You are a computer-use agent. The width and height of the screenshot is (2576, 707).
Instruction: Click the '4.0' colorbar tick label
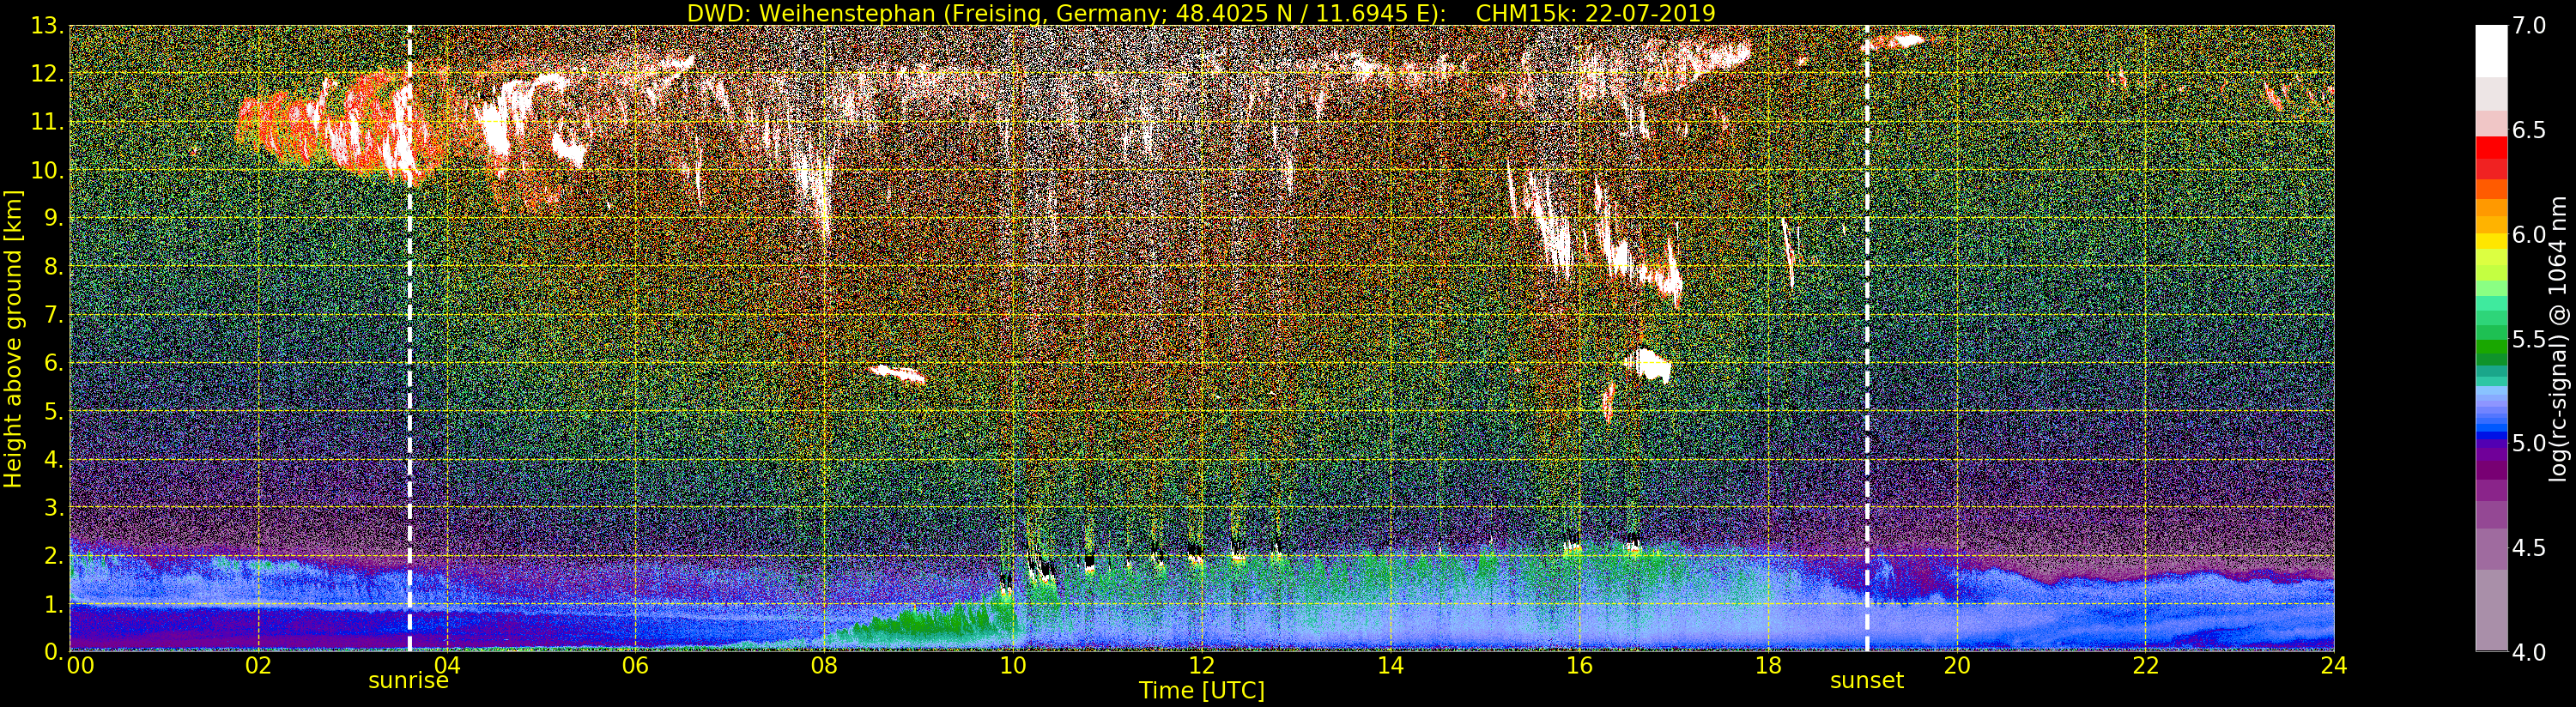point(2529,652)
